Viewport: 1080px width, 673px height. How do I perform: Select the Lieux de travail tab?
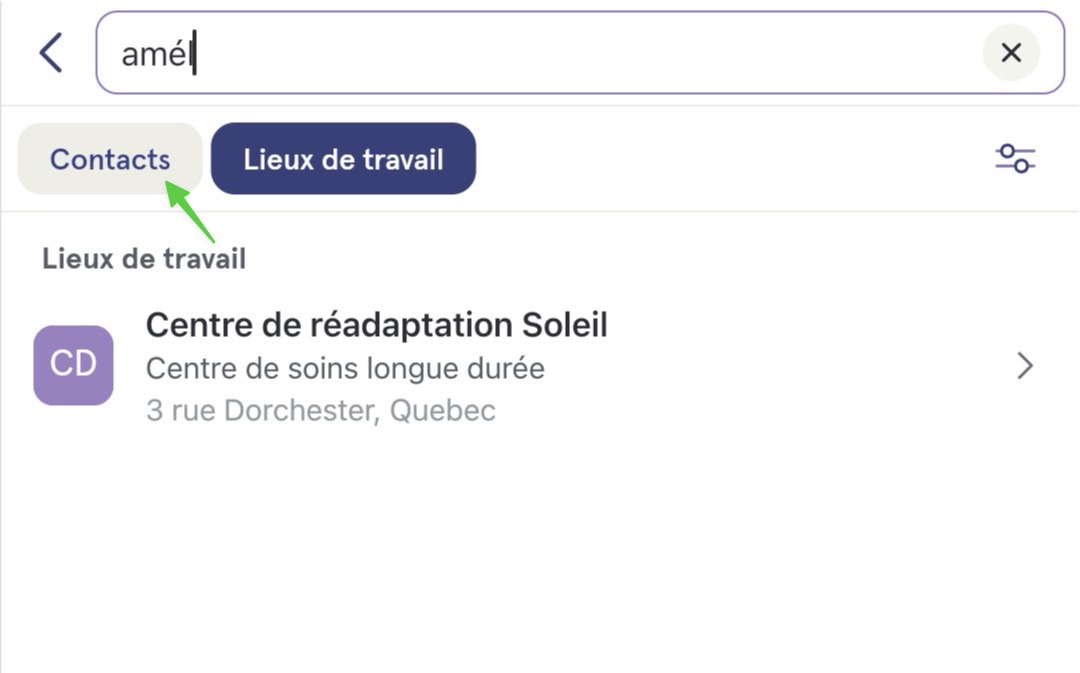click(x=343, y=158)
